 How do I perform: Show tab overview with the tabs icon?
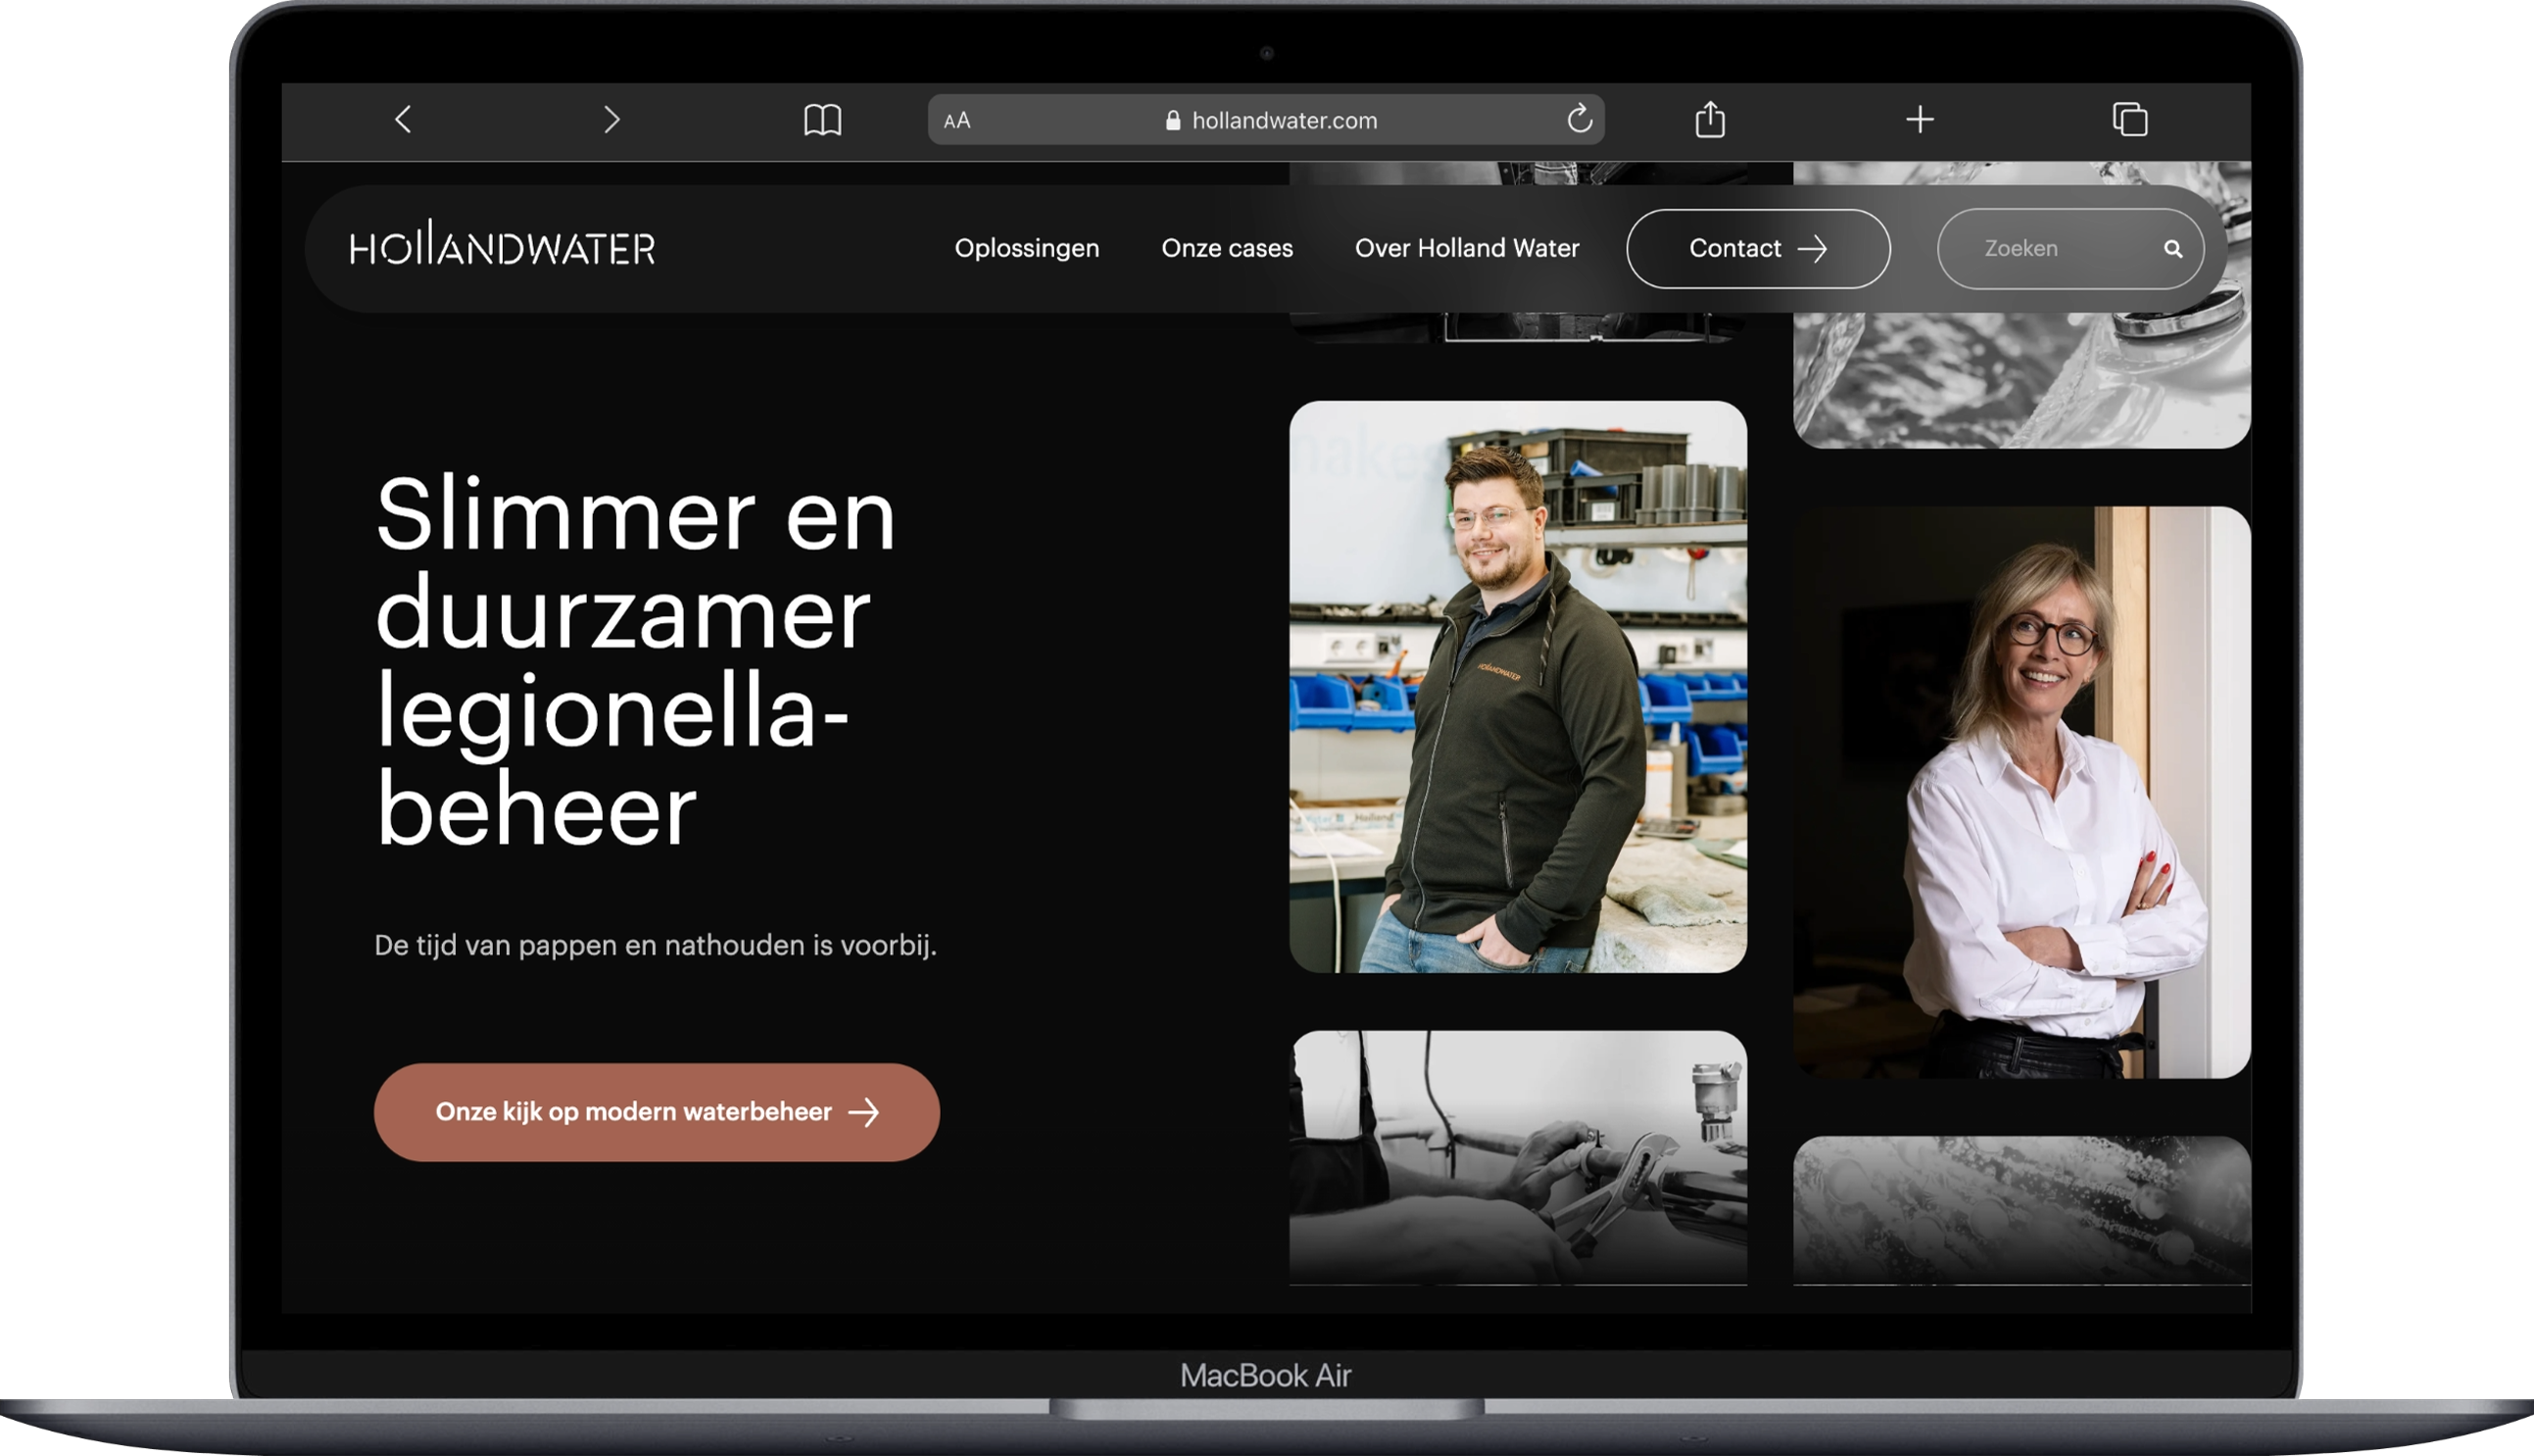click(x=2129, y=120)
